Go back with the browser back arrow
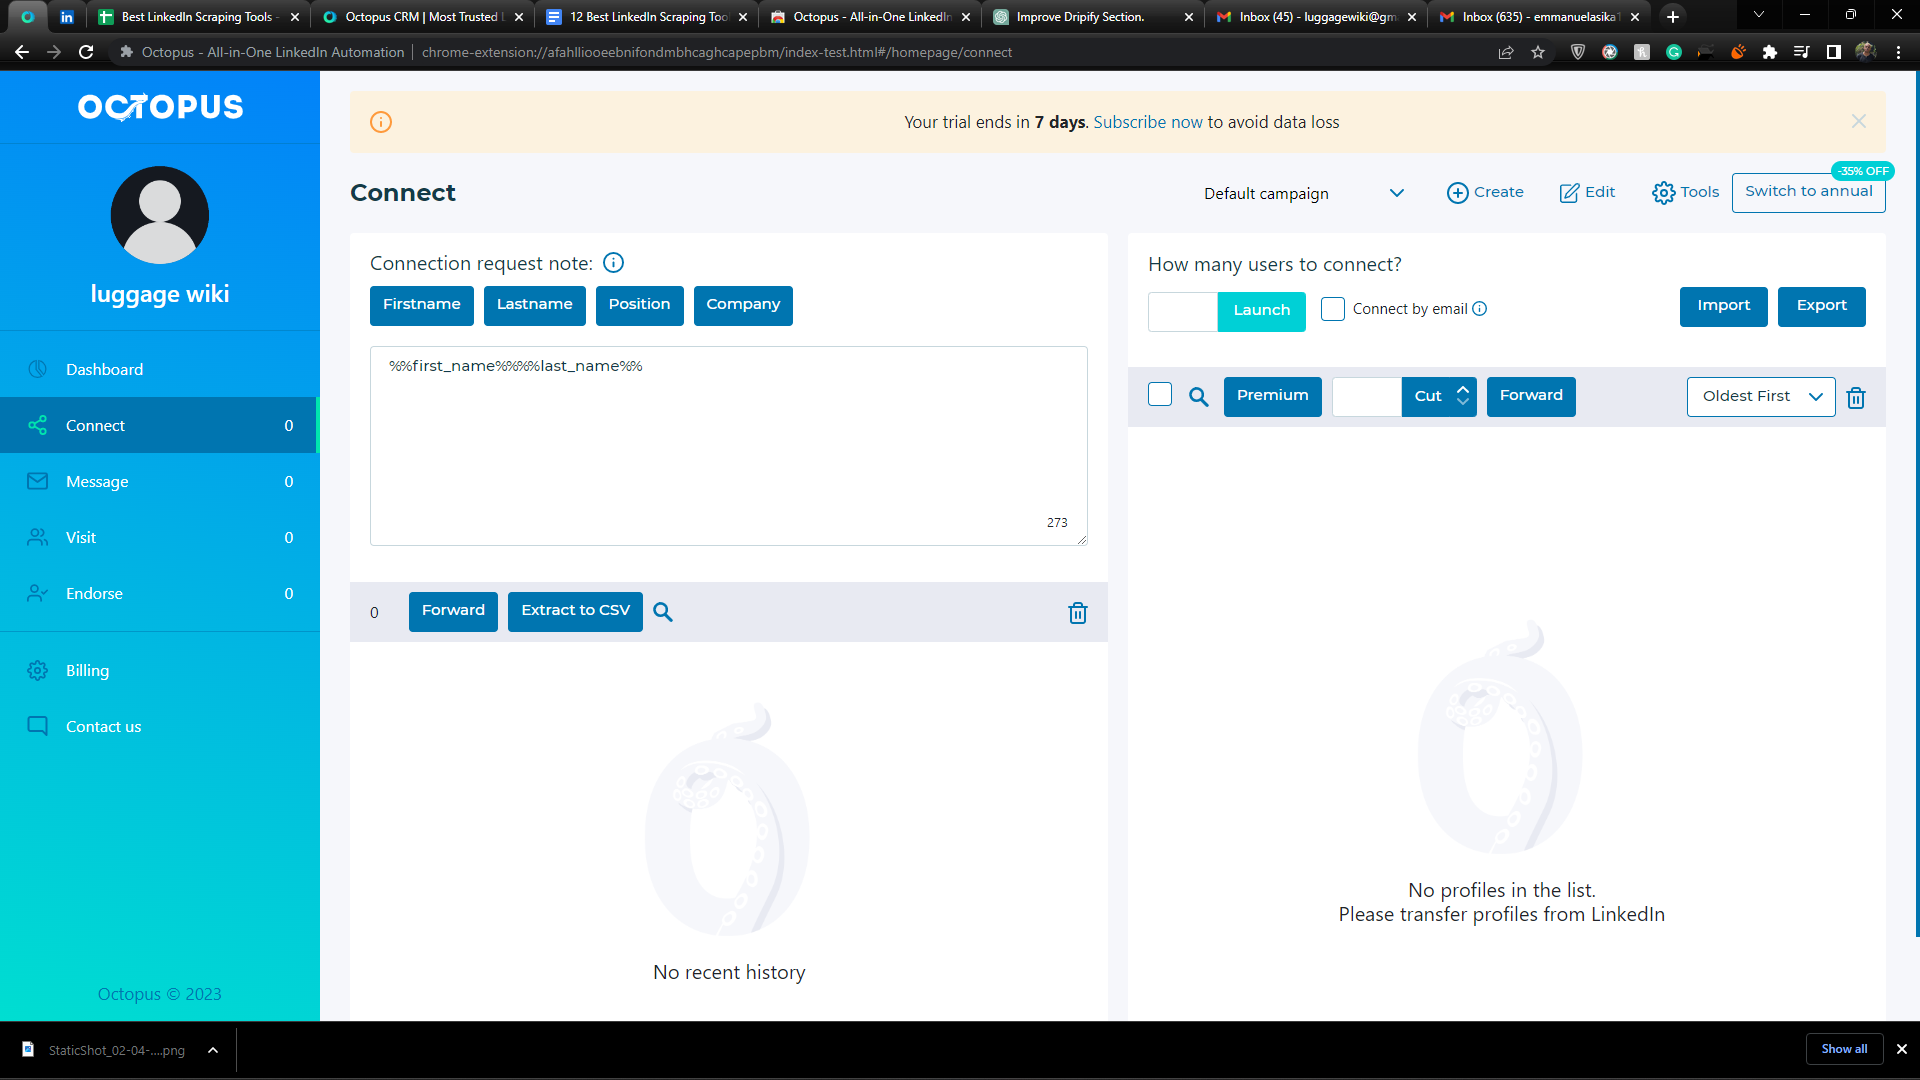 [22, 52]
